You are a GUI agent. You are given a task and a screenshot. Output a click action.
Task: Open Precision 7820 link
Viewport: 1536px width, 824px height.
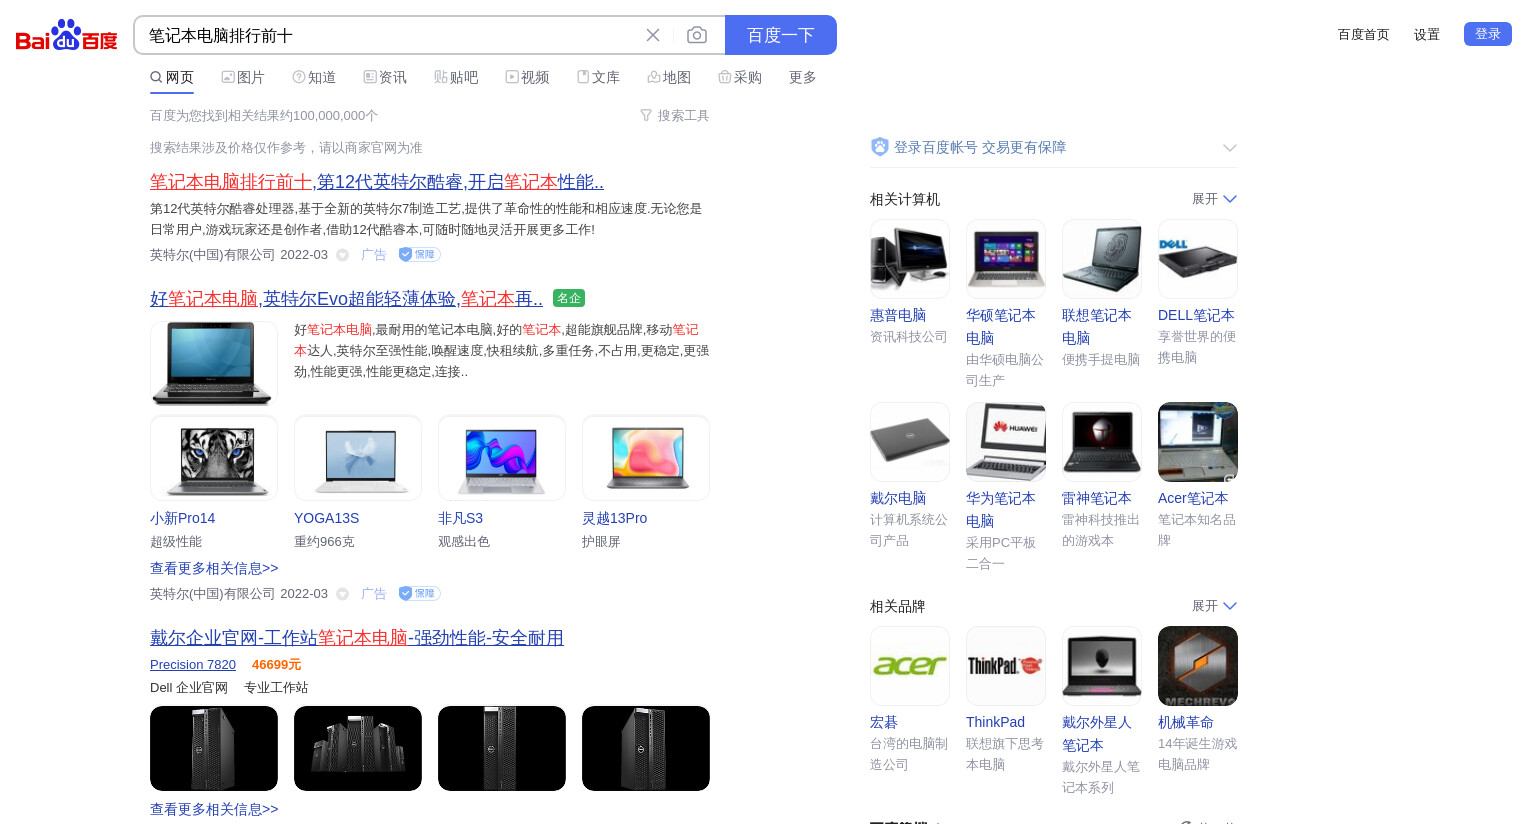[x=193, y=665]
